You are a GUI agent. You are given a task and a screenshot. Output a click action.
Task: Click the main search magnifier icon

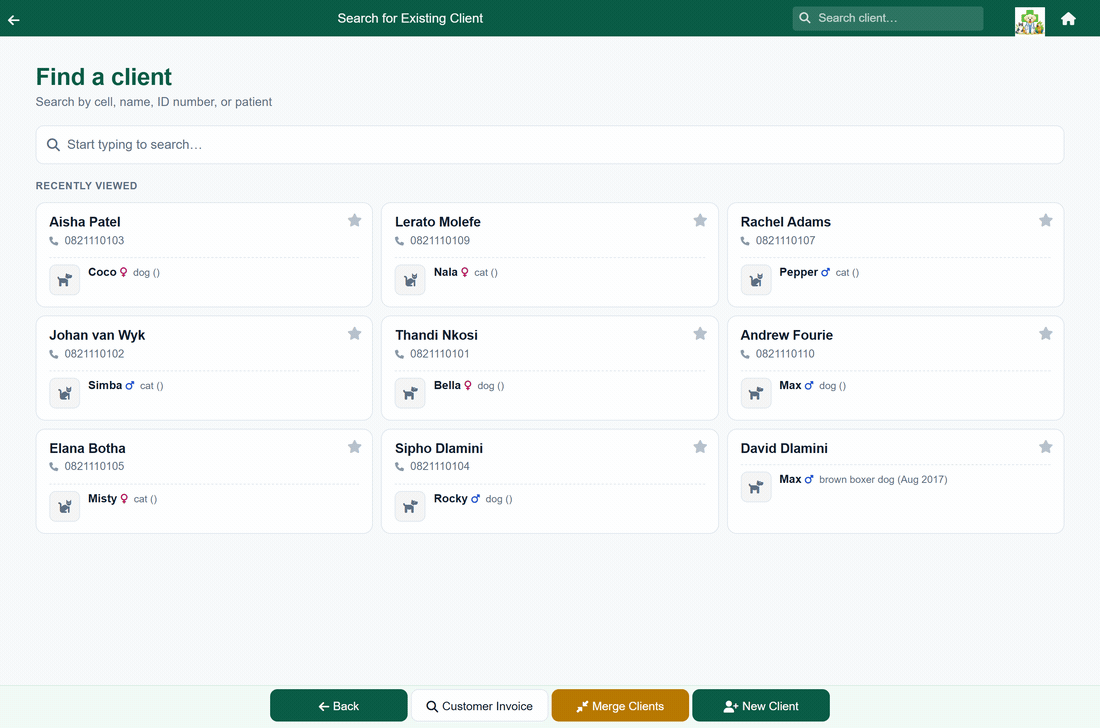[x=53, y=145]
